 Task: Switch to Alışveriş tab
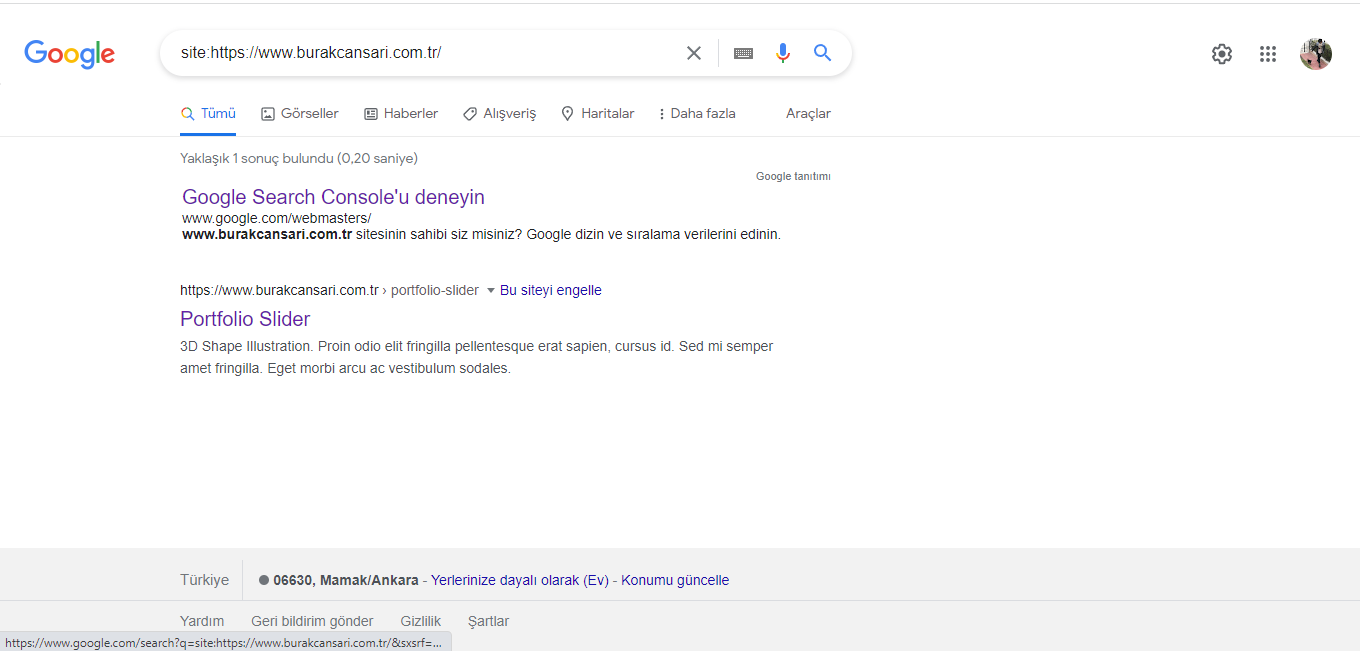click(x=499, y=114)
